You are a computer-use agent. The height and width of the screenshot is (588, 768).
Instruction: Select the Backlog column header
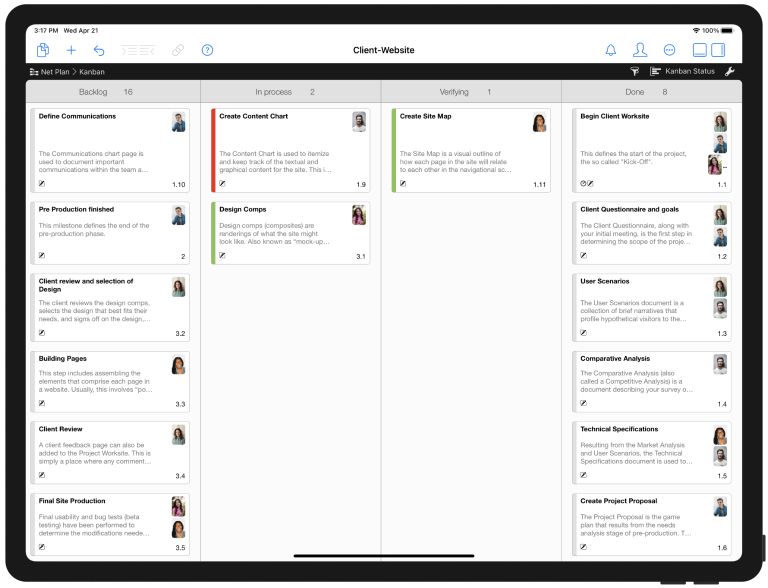point(113,92)
